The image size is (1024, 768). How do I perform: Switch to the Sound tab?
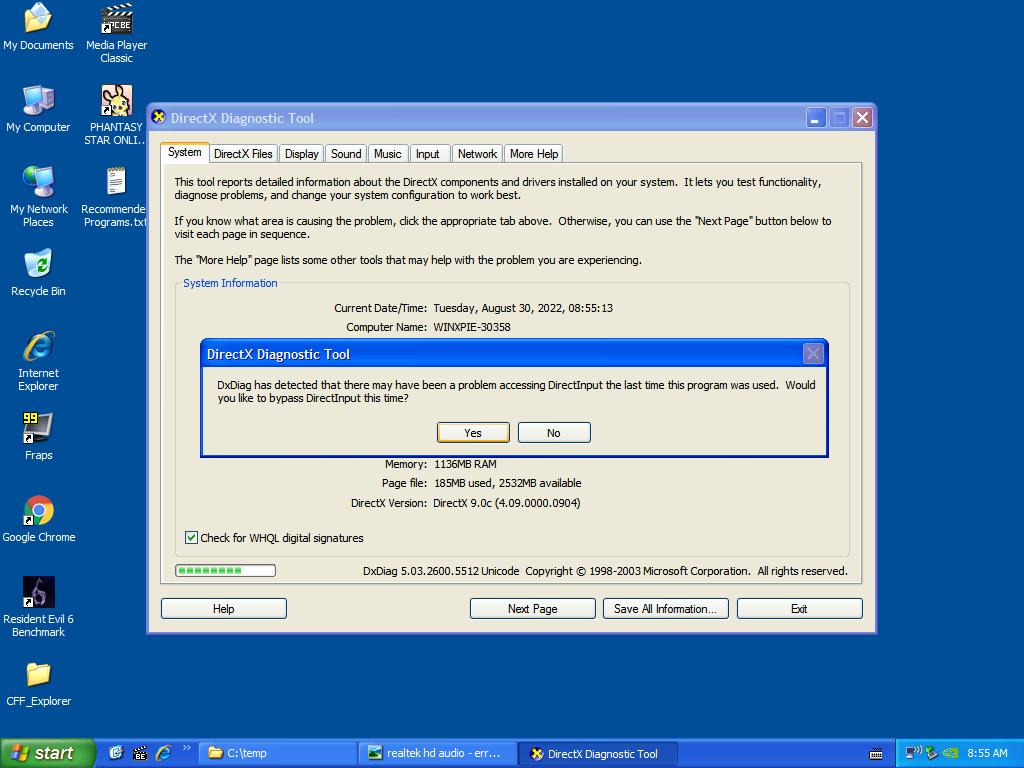tap(346, 153)
